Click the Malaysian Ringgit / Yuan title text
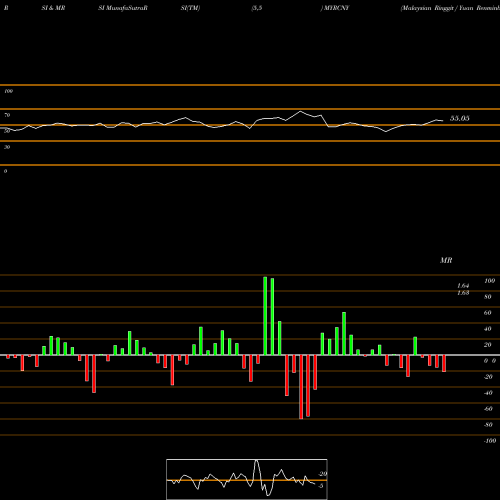The height and width of the screenshot is (500, 500). [450, 8]
